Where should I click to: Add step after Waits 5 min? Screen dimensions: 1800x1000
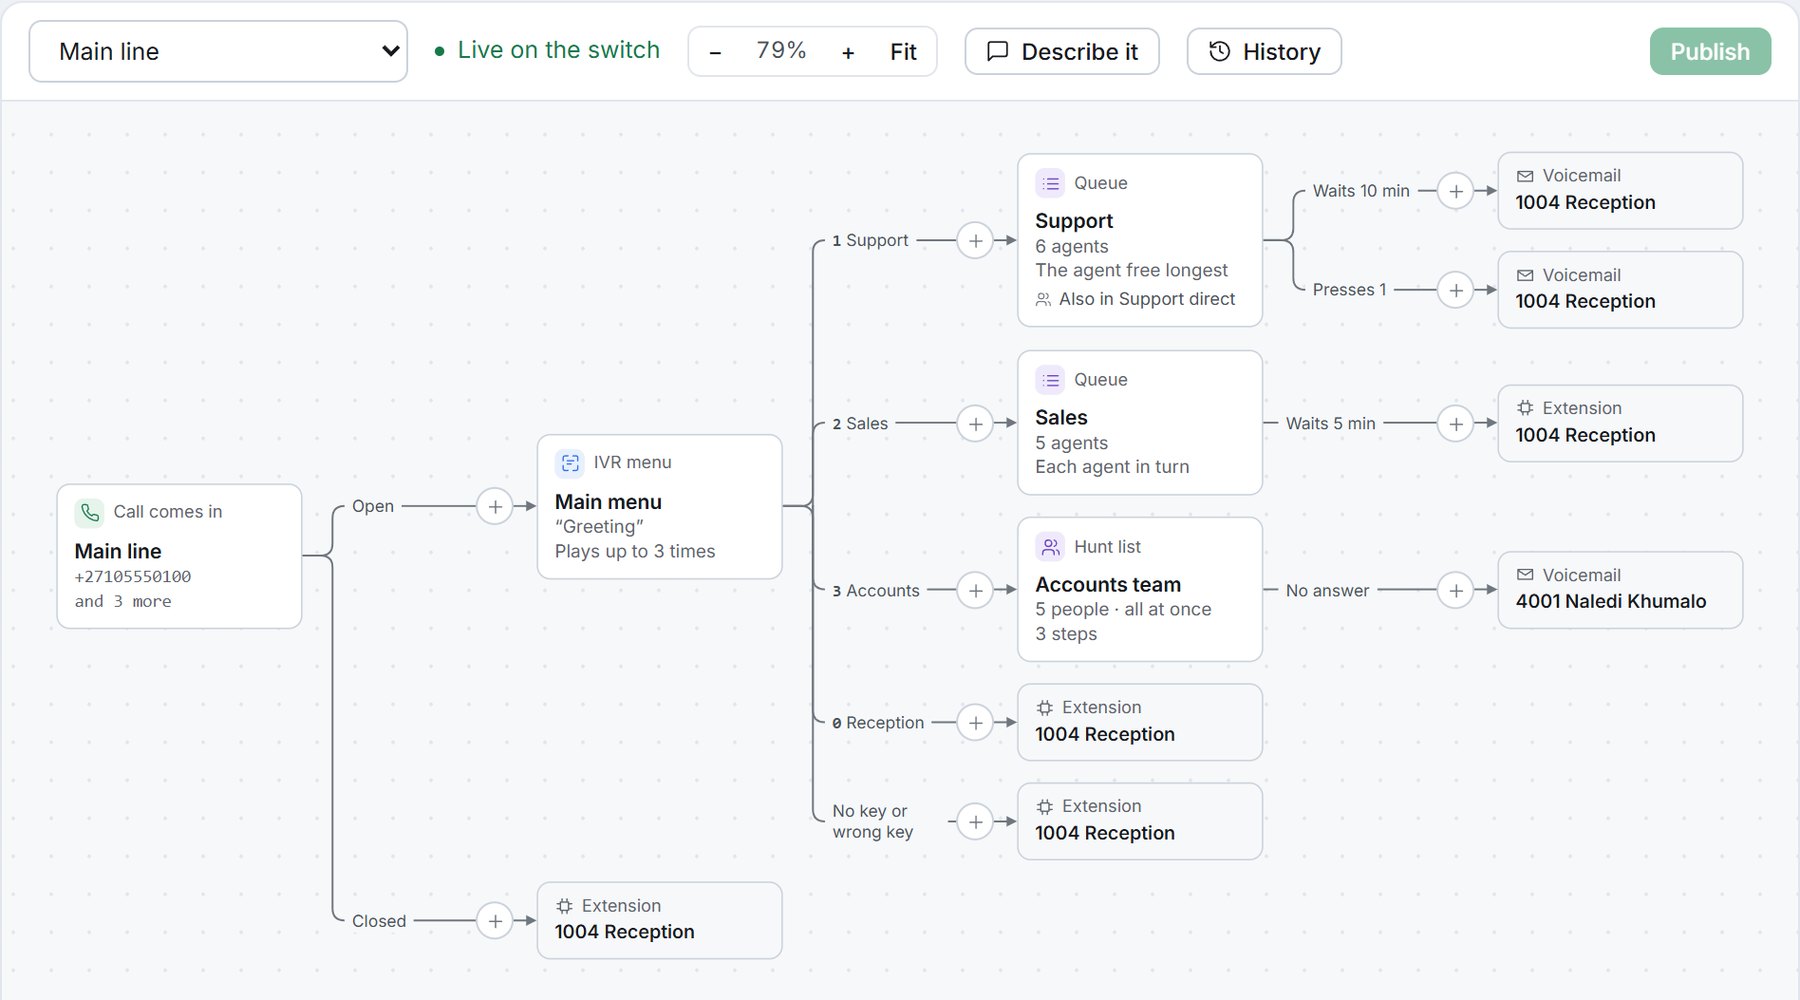1456,424
